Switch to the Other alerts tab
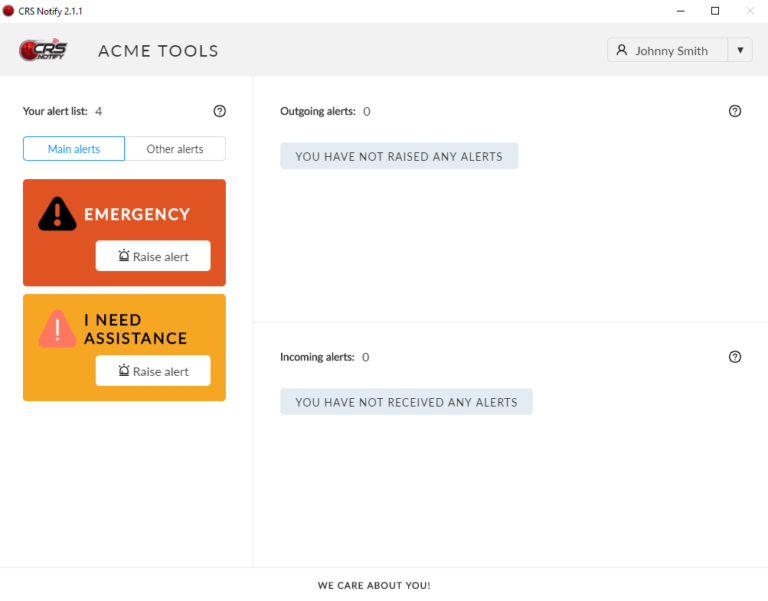Viewport: 768px width, 601px height. pos(175,149)
